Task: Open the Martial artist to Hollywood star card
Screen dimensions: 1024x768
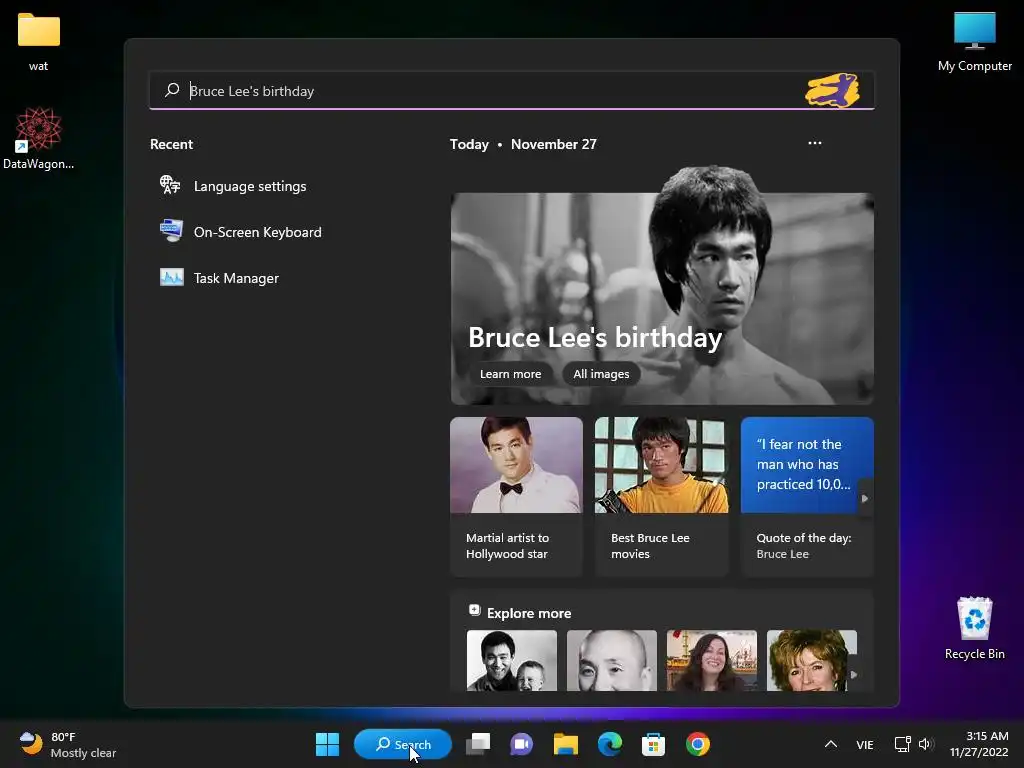Action: coord(516,497)
